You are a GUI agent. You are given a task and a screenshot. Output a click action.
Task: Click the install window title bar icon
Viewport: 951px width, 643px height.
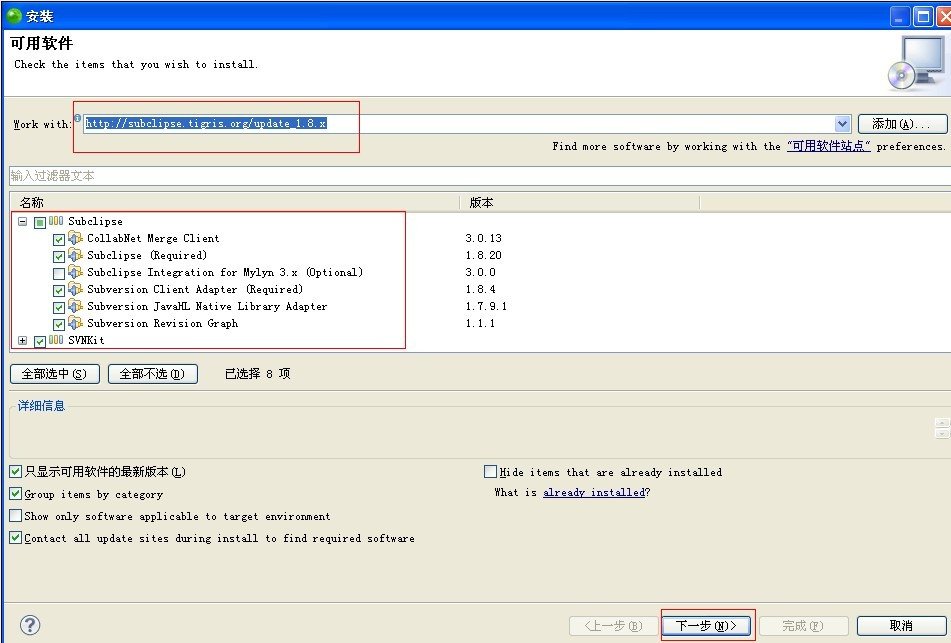coord(13,16)
